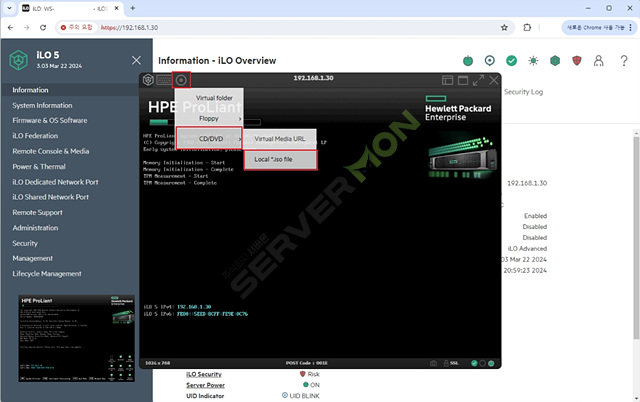Viewport: 640px width, 402px height.
Task: Open a new browser tab
Action: point(133,8)
